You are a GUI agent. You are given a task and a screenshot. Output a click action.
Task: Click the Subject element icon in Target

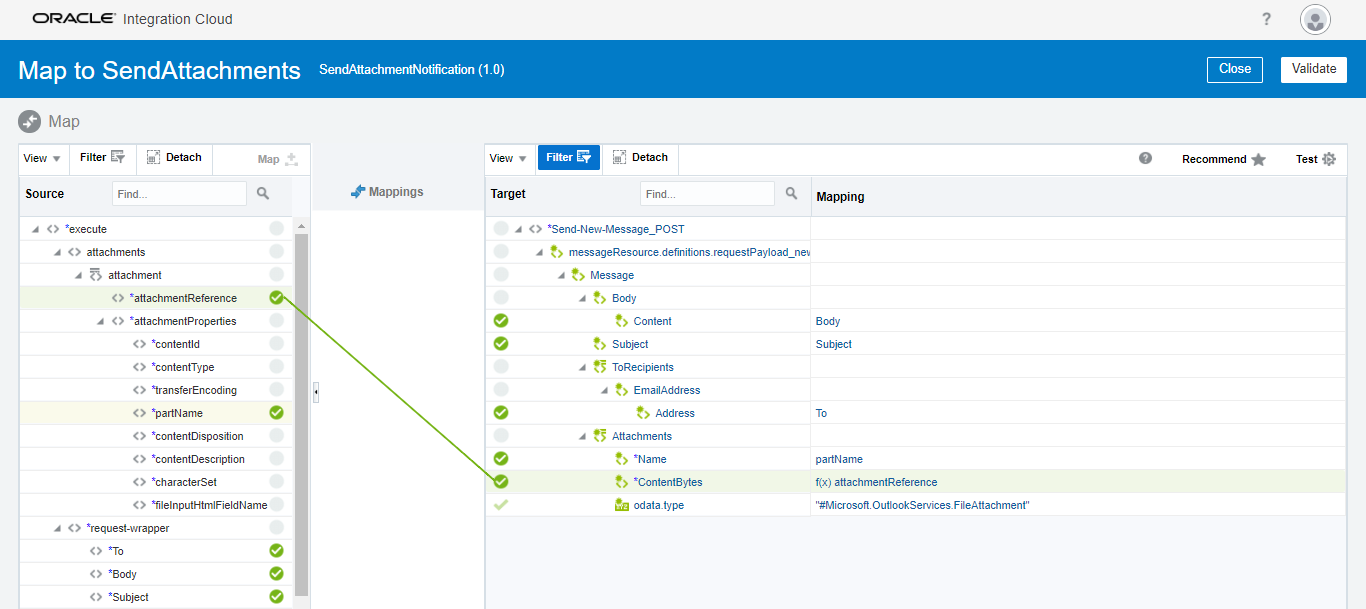tap(600, 344)
